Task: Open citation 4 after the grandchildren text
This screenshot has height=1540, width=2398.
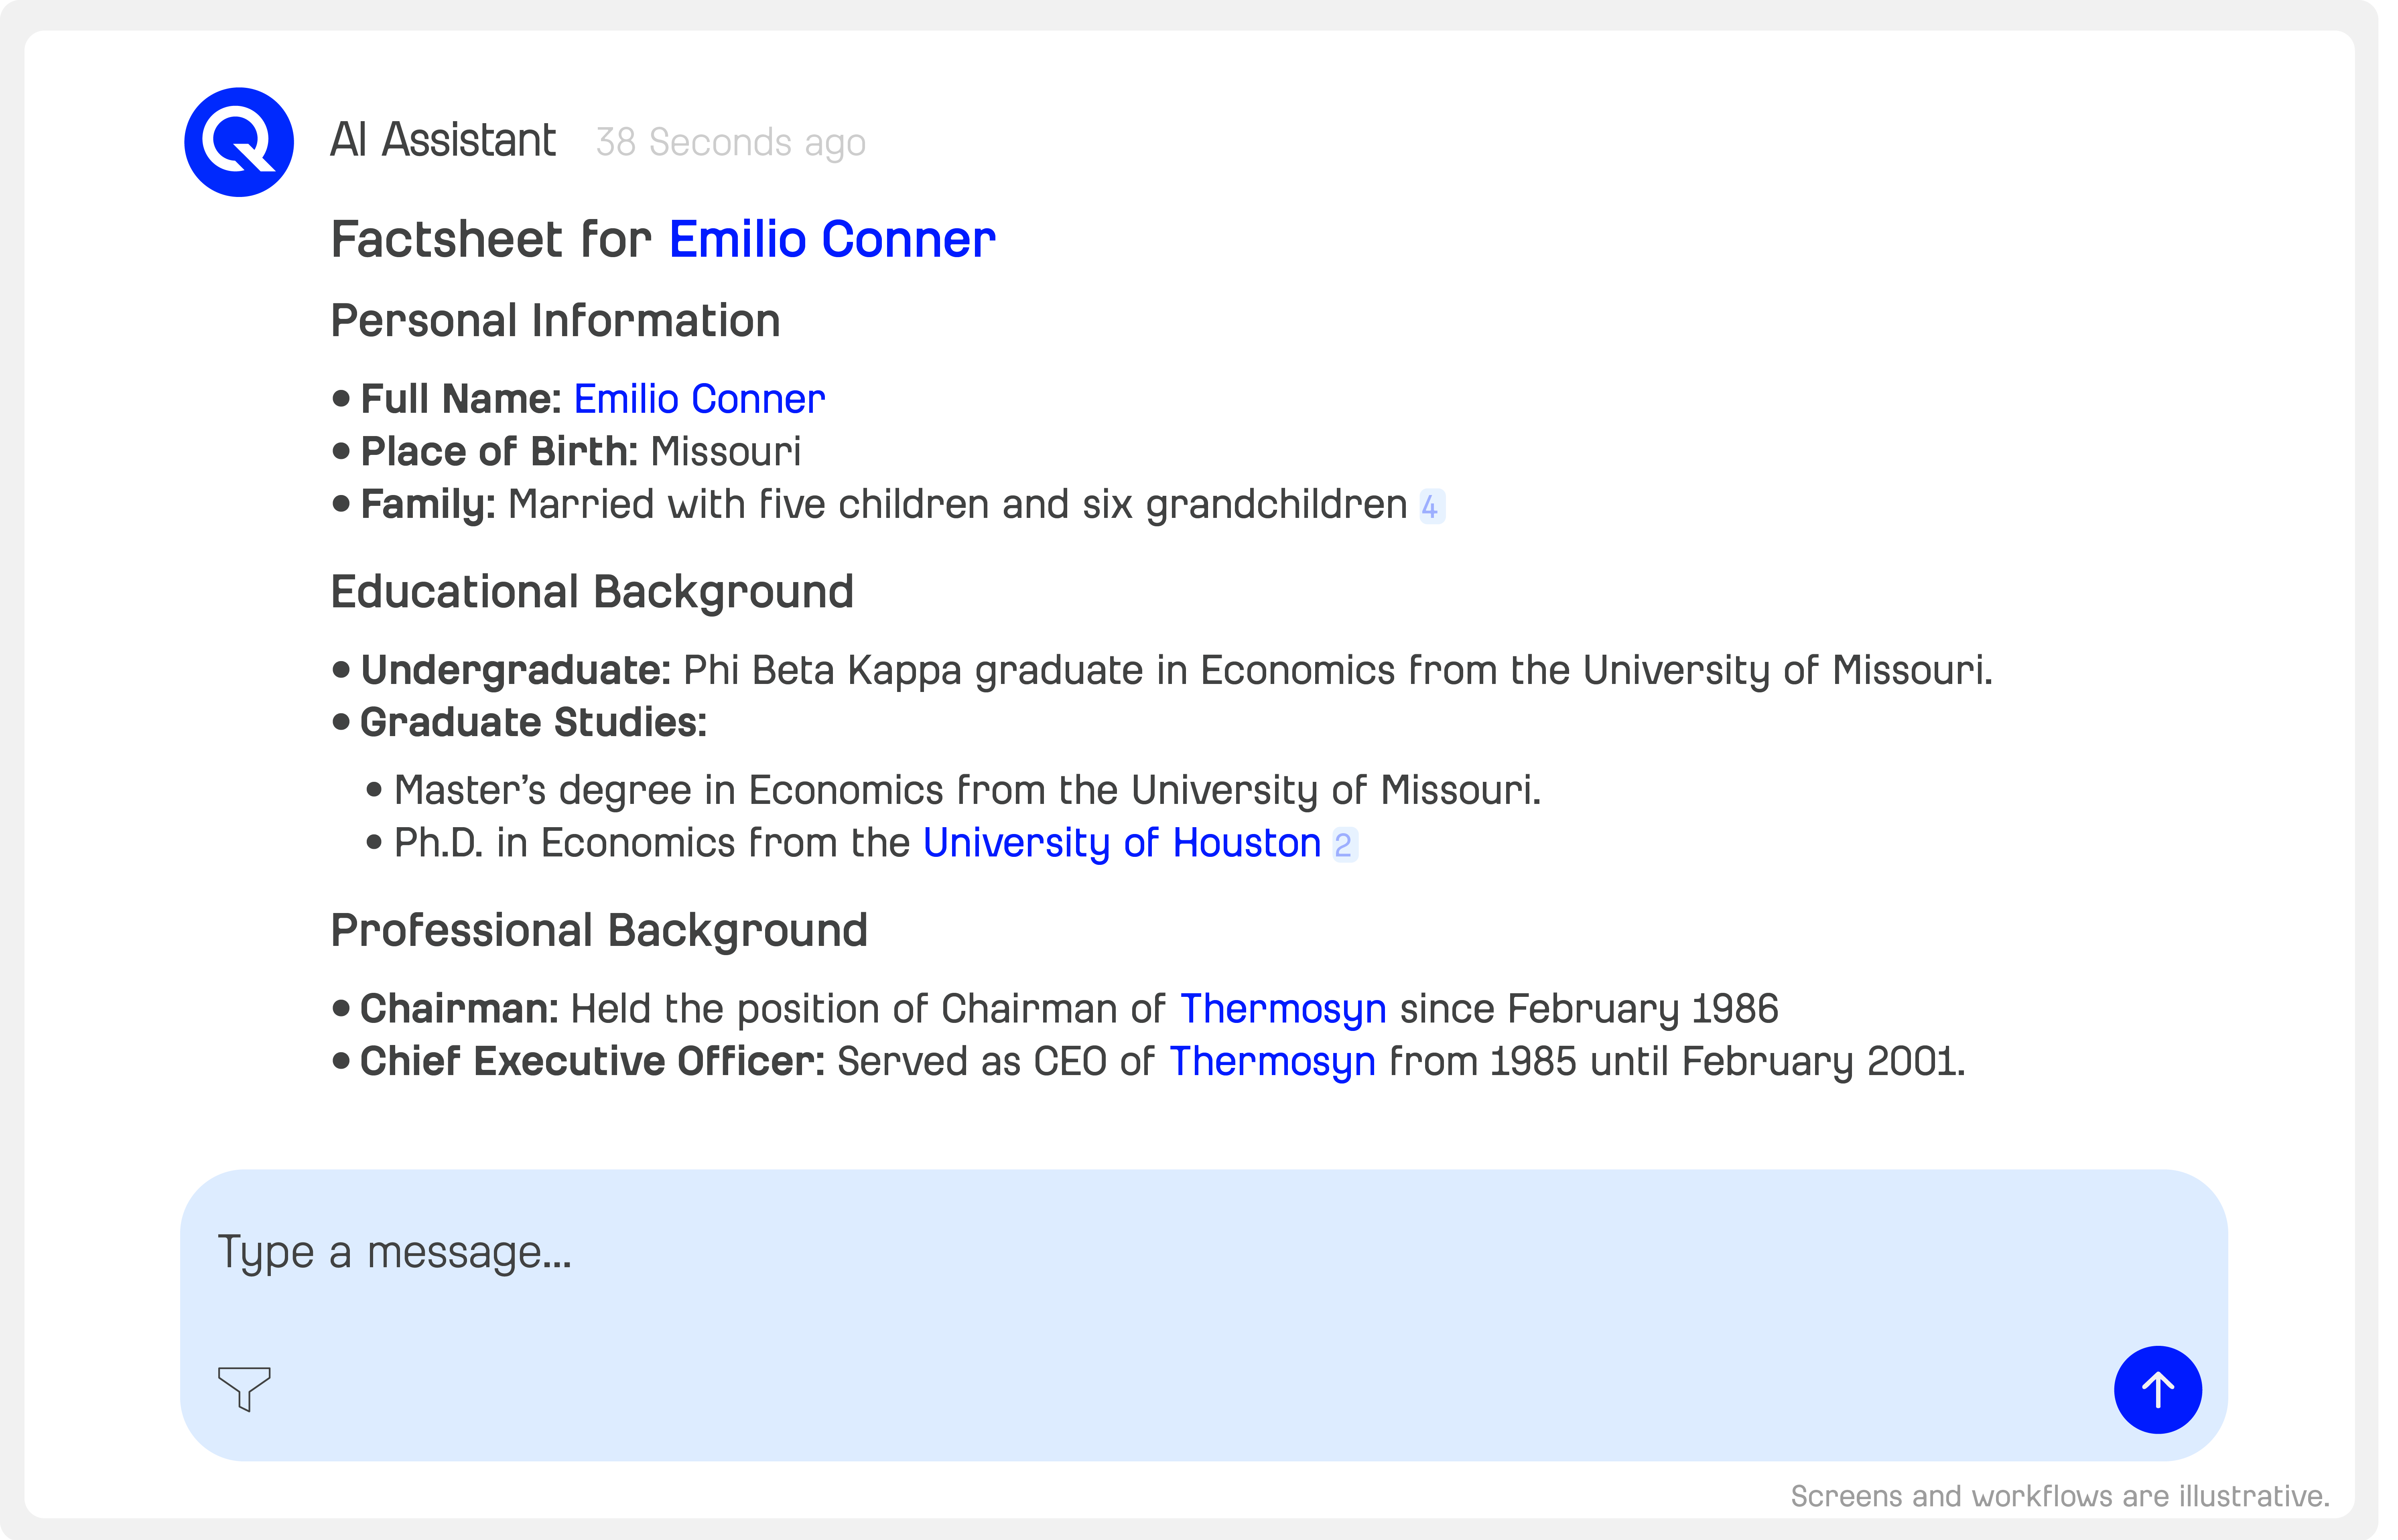Action: (1431, 507)
